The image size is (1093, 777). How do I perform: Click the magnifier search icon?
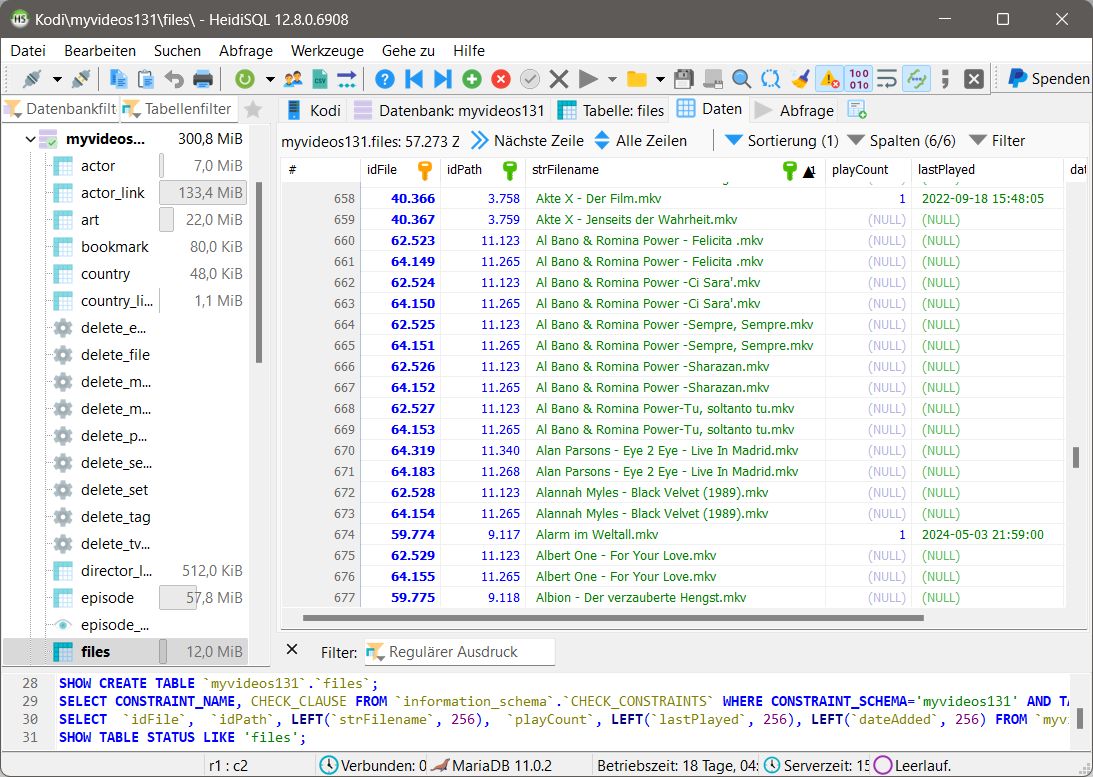(741, 79)
